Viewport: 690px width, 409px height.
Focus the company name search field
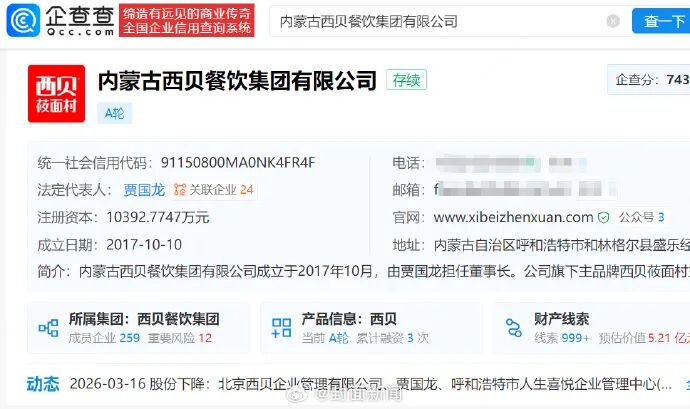[x=436, y=21]
